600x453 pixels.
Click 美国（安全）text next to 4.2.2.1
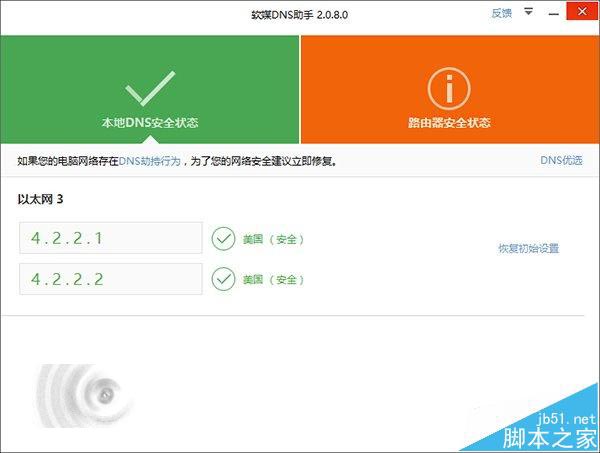click(x=273, y=240)
